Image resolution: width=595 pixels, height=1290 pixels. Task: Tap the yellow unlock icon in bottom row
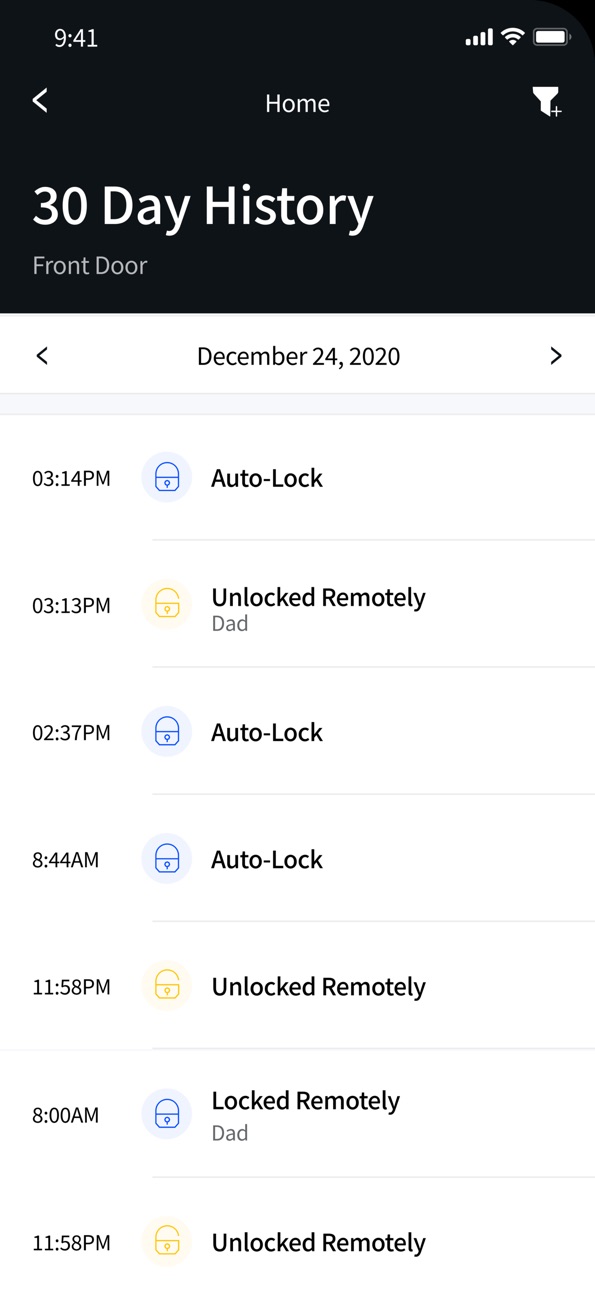(167, 1242)
